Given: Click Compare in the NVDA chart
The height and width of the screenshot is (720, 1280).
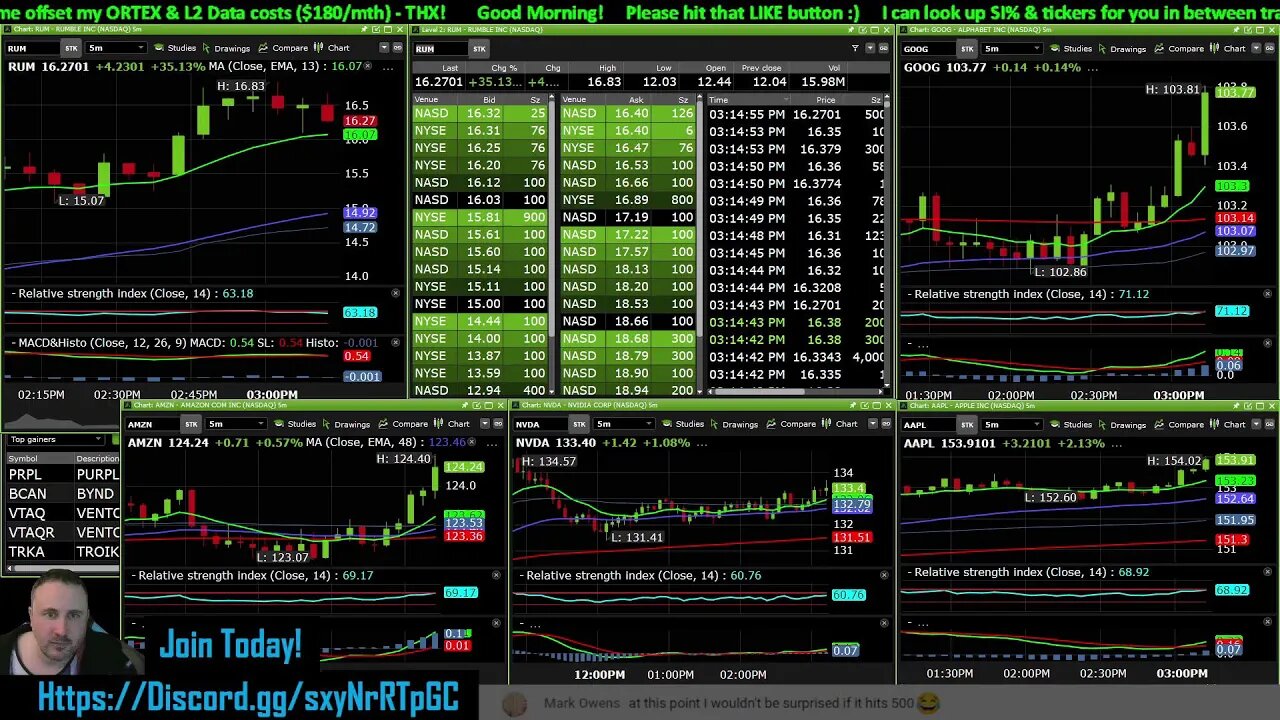Looking at the screenshot, I should tap(791, 424).
